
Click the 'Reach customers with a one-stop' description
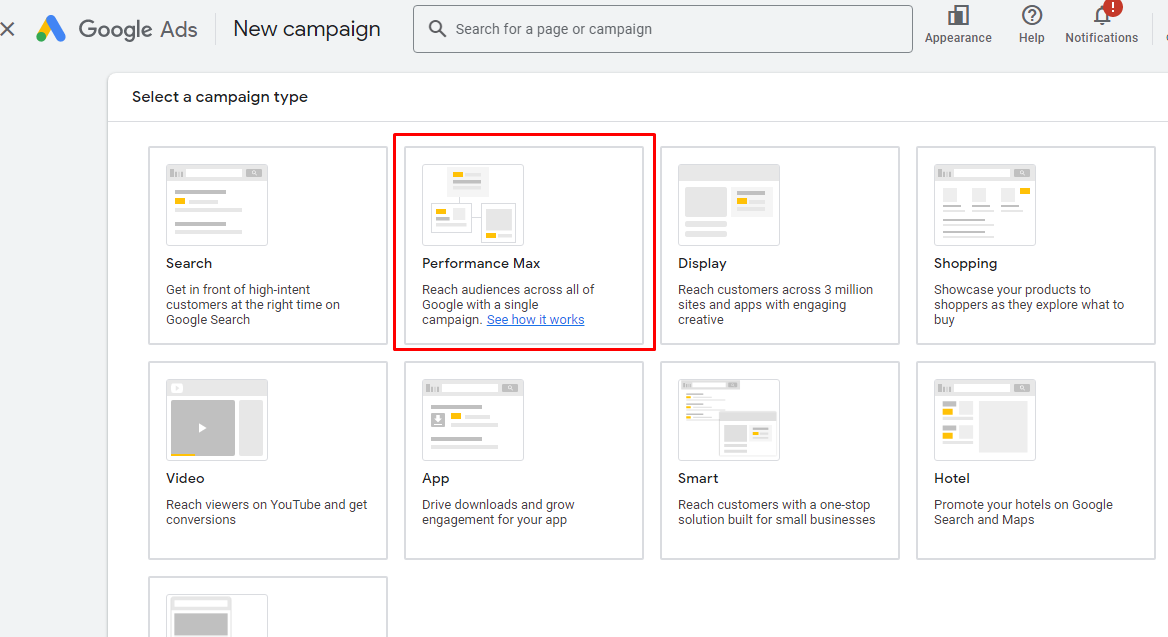[x=776, y=512]
